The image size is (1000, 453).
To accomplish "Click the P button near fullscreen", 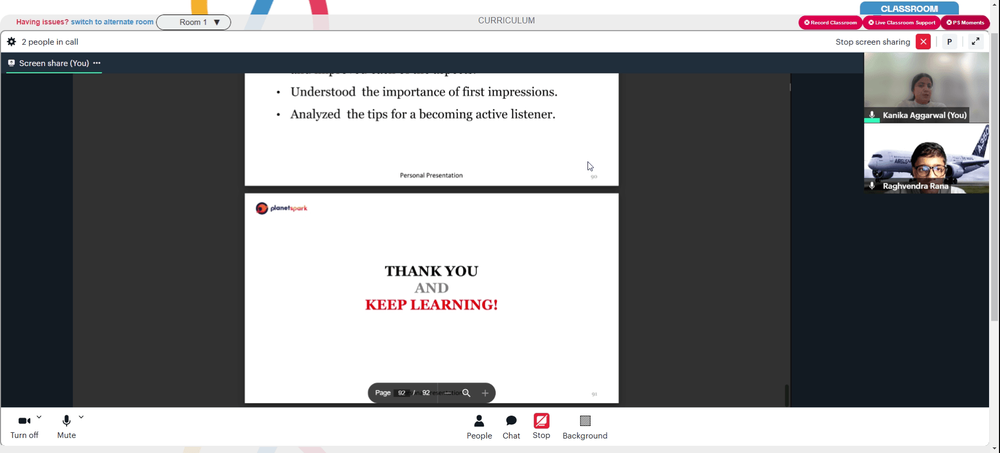I will [x=949, y=42].
